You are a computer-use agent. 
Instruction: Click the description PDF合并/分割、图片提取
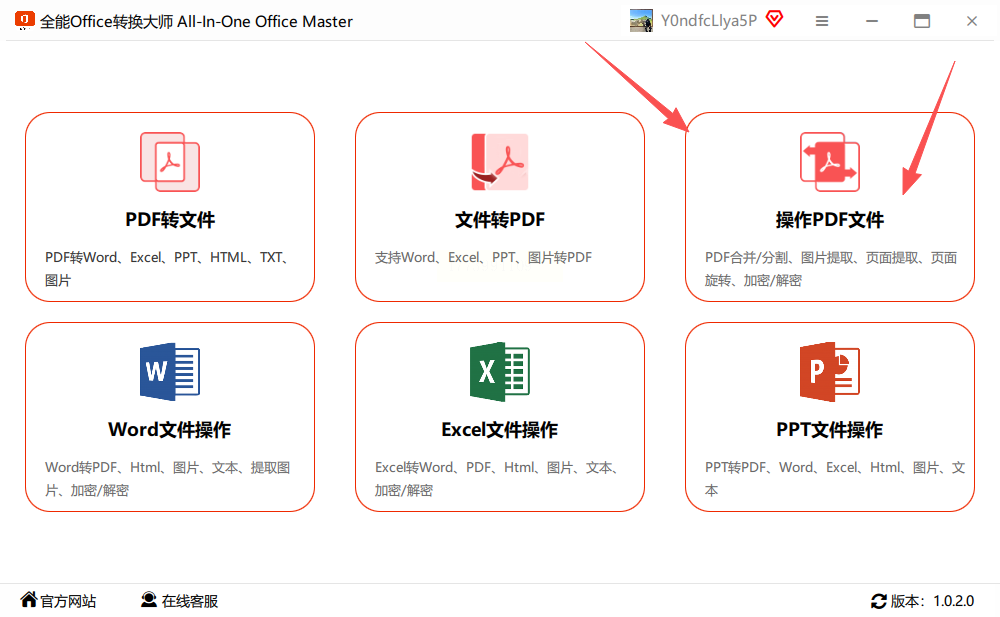[x=831, y=269]
